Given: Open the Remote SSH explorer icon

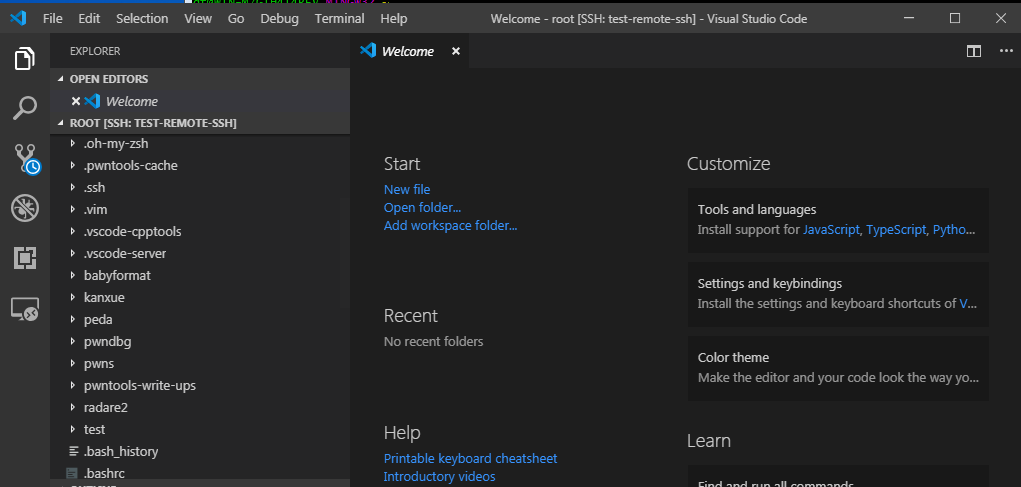Looking at the screenshot, I should pyautogui.click(x=25, y=309).
